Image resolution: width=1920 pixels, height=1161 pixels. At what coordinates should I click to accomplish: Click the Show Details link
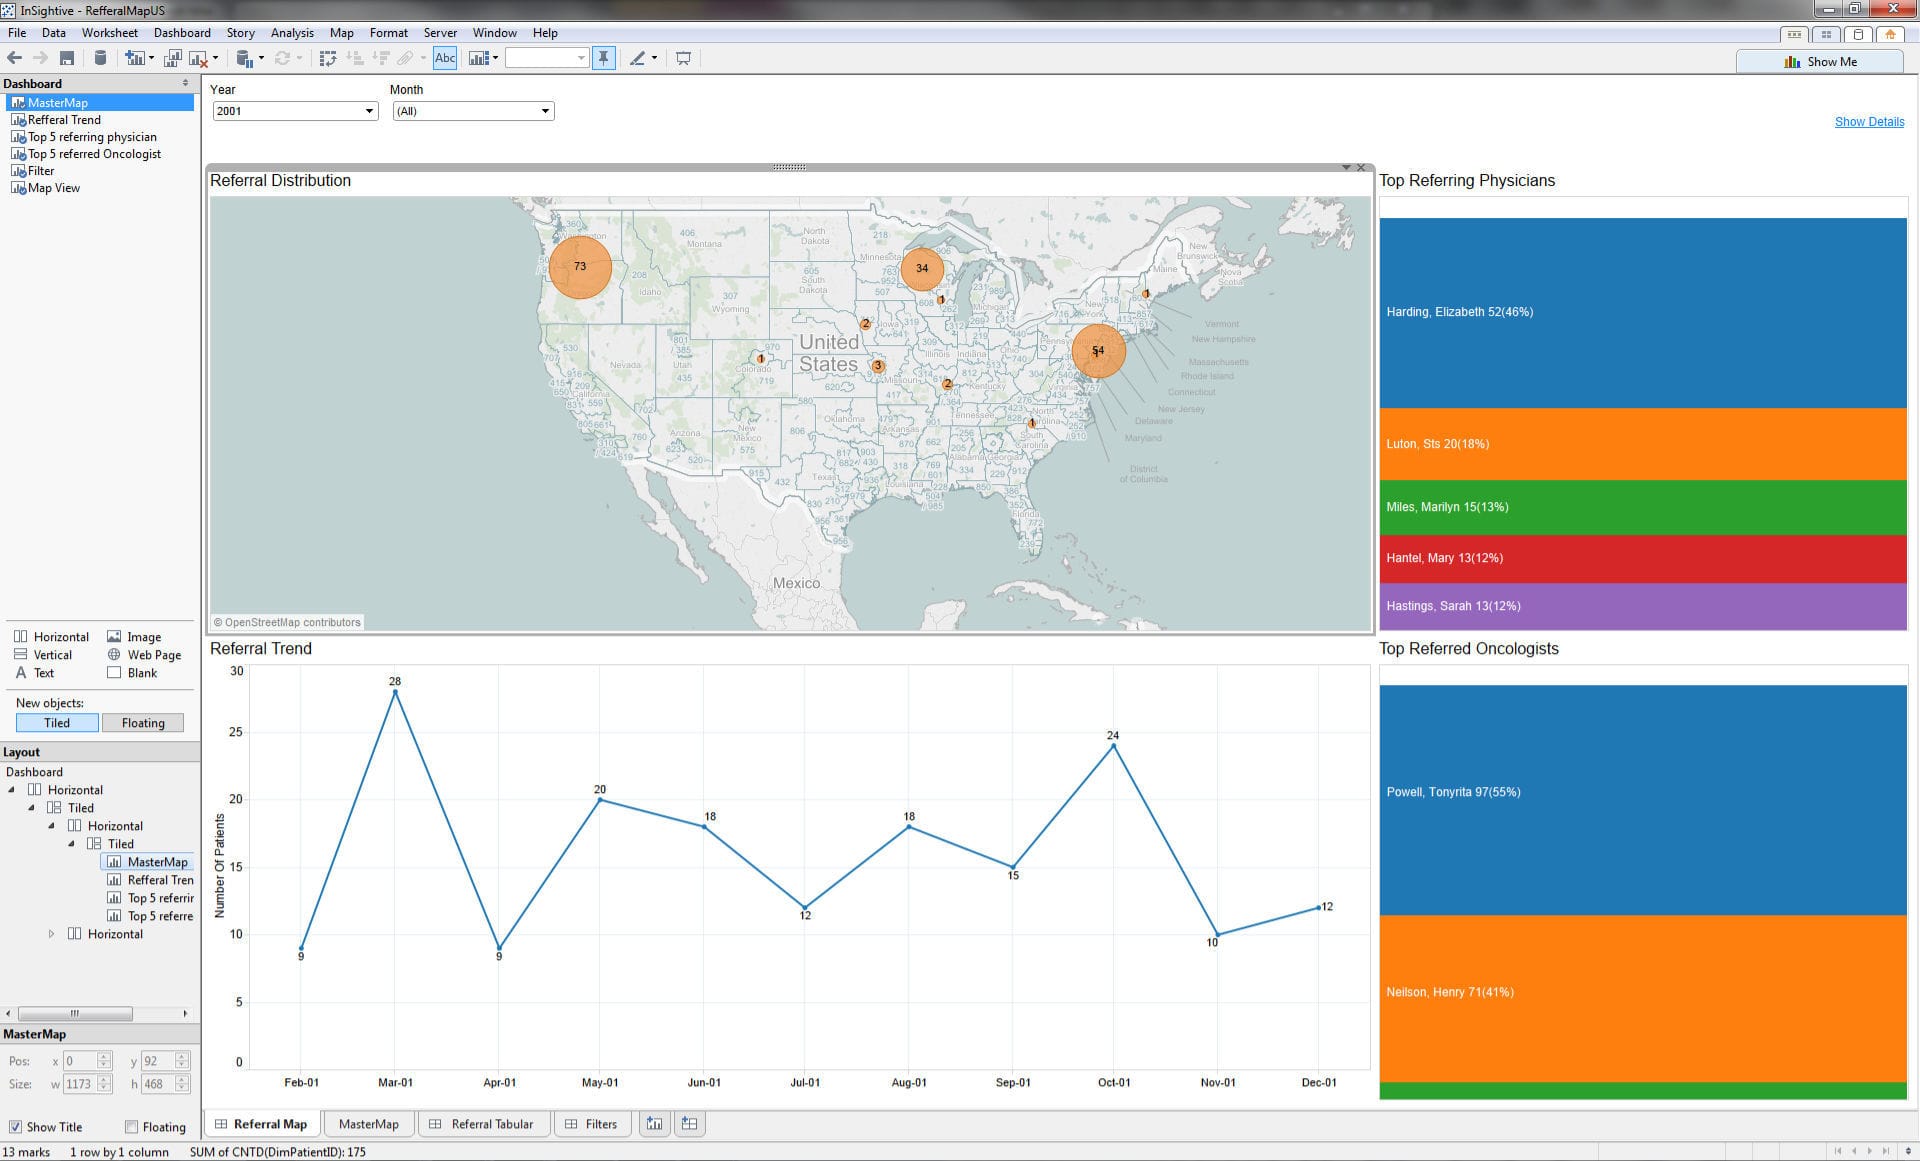pyautogui.click(x=1868, y=122)
